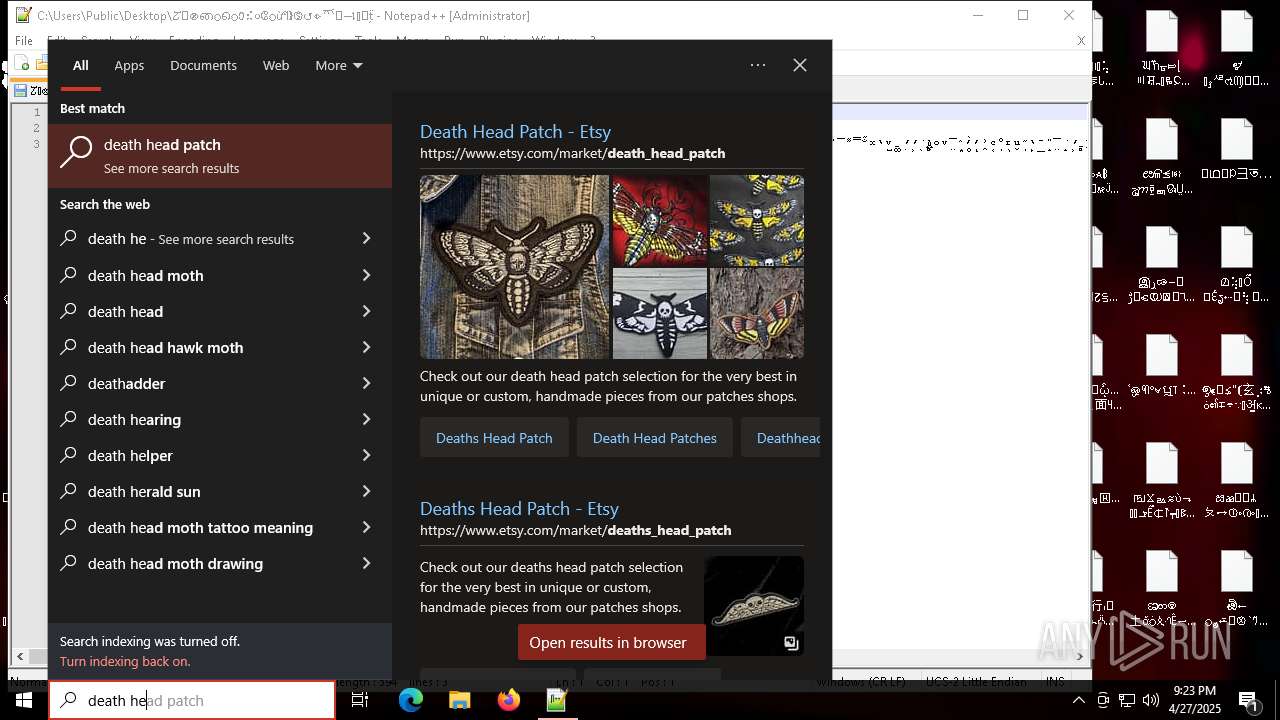Select 'death head moth tattoo meaning' suggestion

point(200,528)
